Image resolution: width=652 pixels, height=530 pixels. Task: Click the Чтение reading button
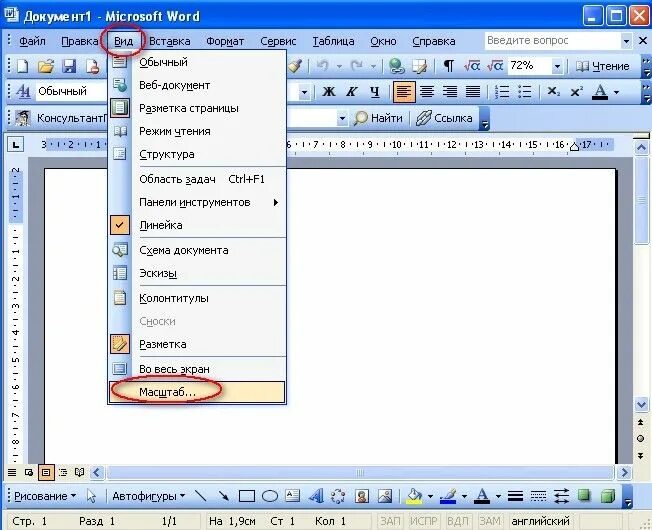tap(603, 66)
